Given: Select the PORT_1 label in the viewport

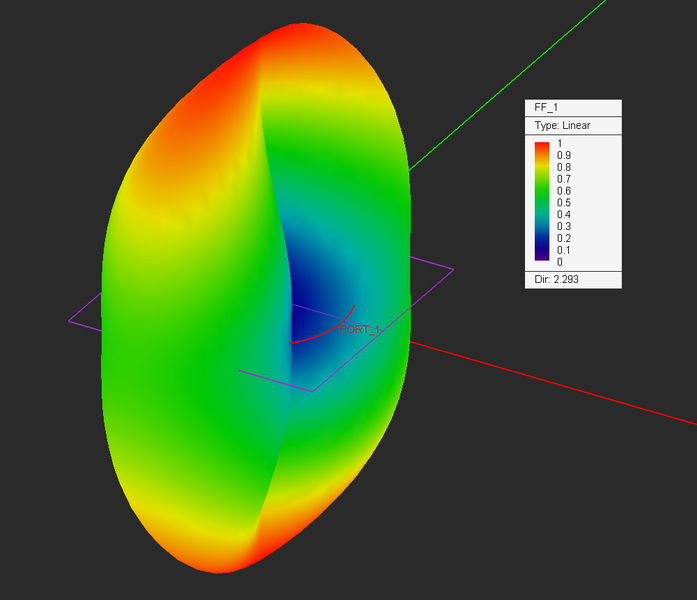Looking at the screenshot, I should pyautogui.click(x=360, y=329).
